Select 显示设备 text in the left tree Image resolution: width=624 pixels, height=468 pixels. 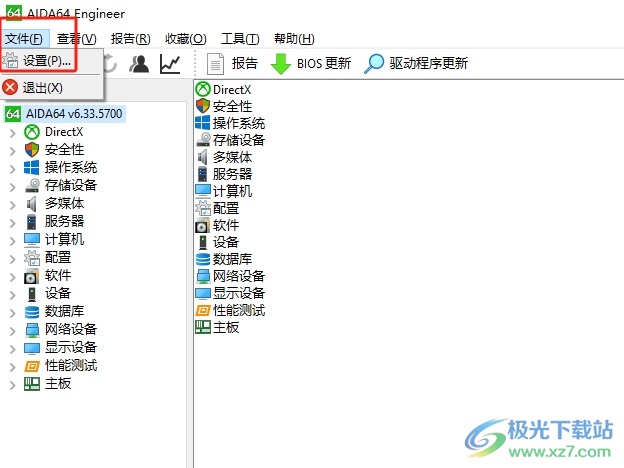coord(71,347)
